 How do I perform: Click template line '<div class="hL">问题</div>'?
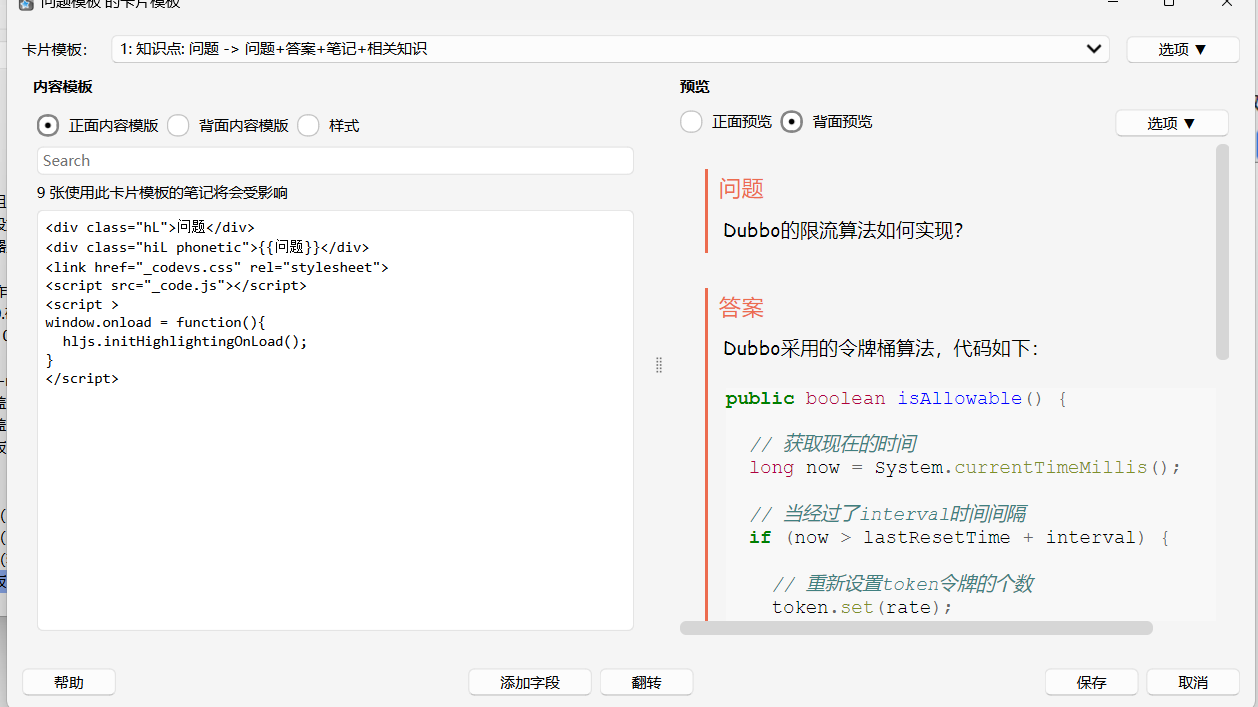[150, 227]
